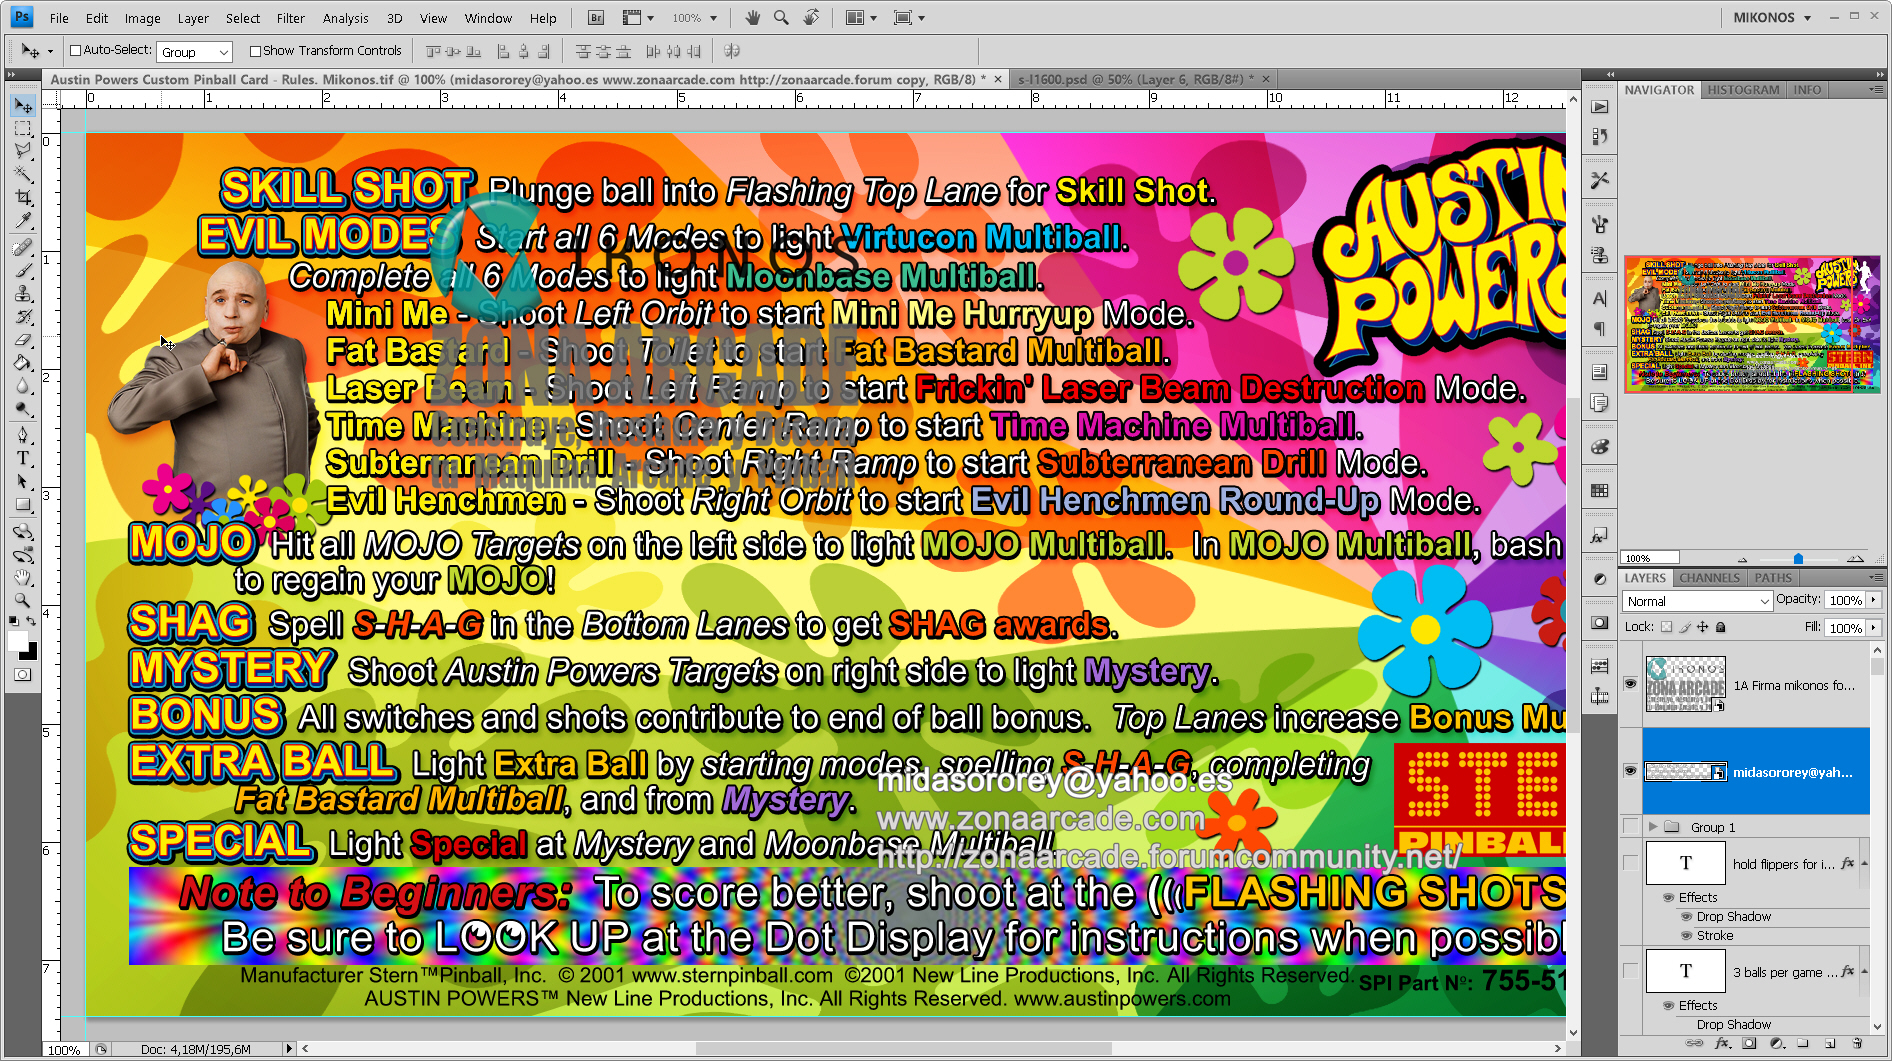Image resolution: width=1892 pixels, height=1061 pixels.
Task: Check Show Transform Controls
Action: tap(255, 51)
